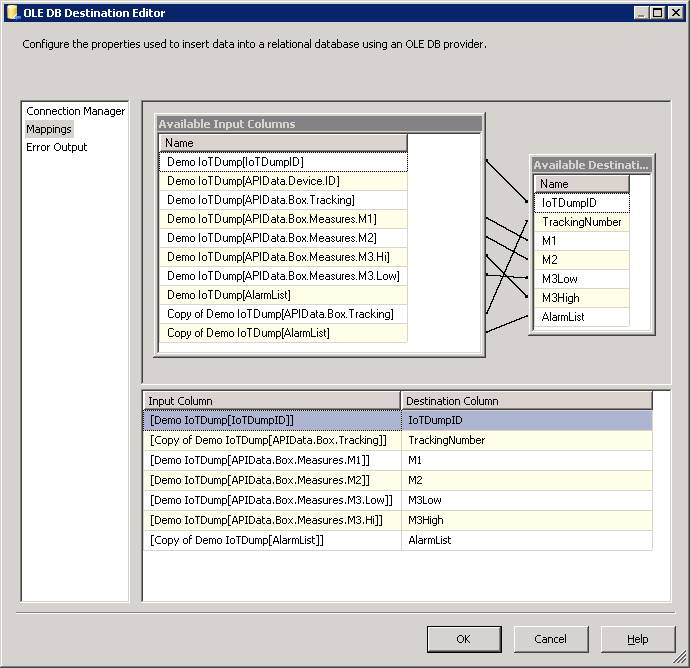690x668 pixels.
Task: Select M3Low destination cell in grid
Action: tap(527, 500)
